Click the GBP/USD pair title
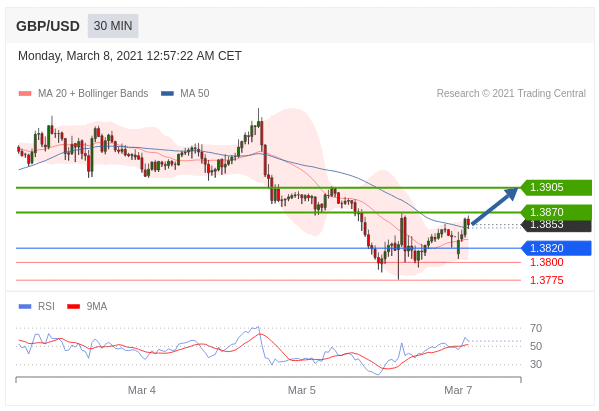The width and height of the screenshot is (599, 411). pyautogui.click(x=48, y=26)
